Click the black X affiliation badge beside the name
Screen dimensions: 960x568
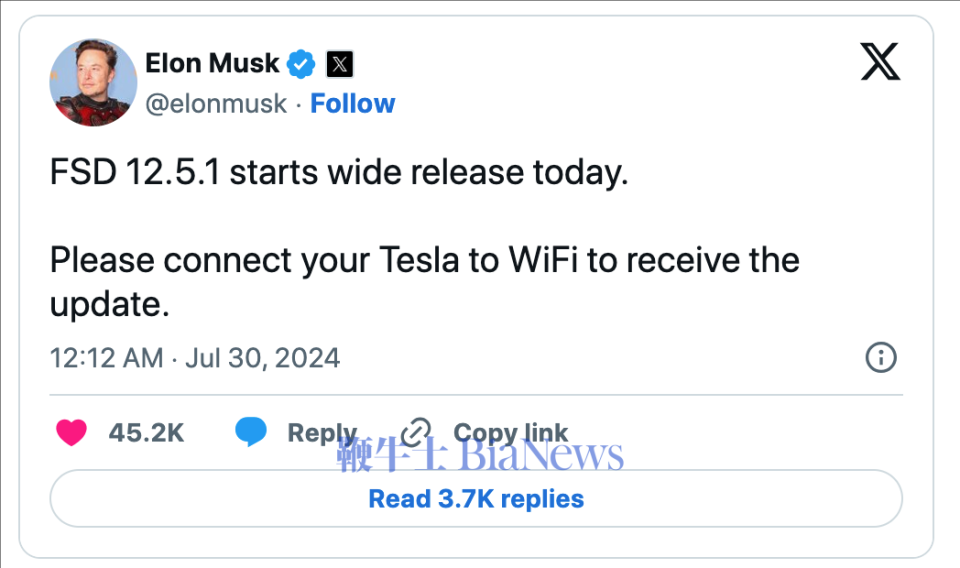point(340,65)
